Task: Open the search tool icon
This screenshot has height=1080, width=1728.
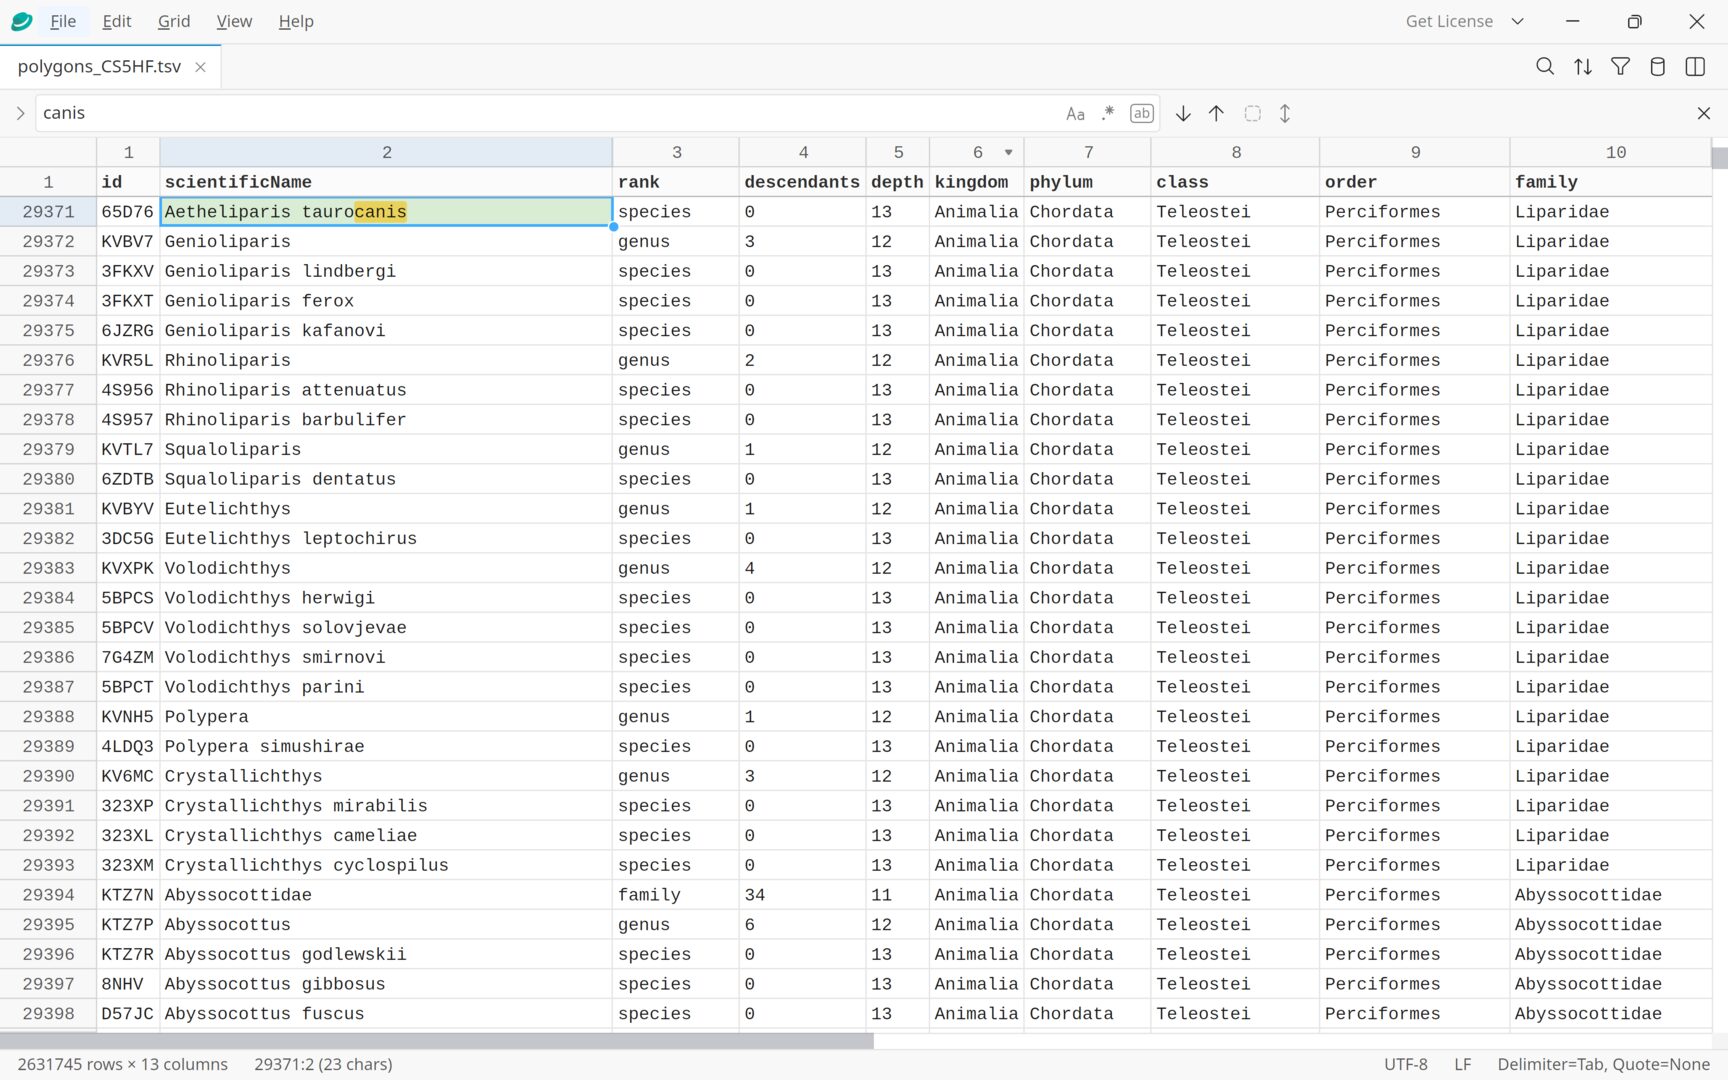Action: (x=1545, y=67)
